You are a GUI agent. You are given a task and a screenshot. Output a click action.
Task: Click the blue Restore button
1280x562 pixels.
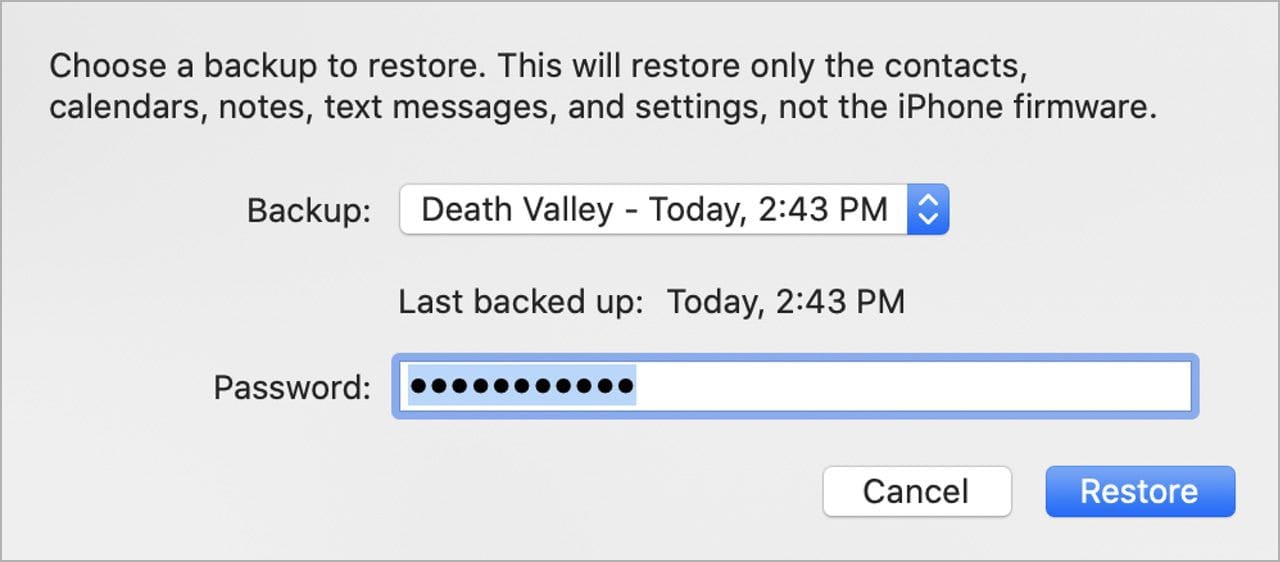pyautogui.click(x=1139, y=491)
